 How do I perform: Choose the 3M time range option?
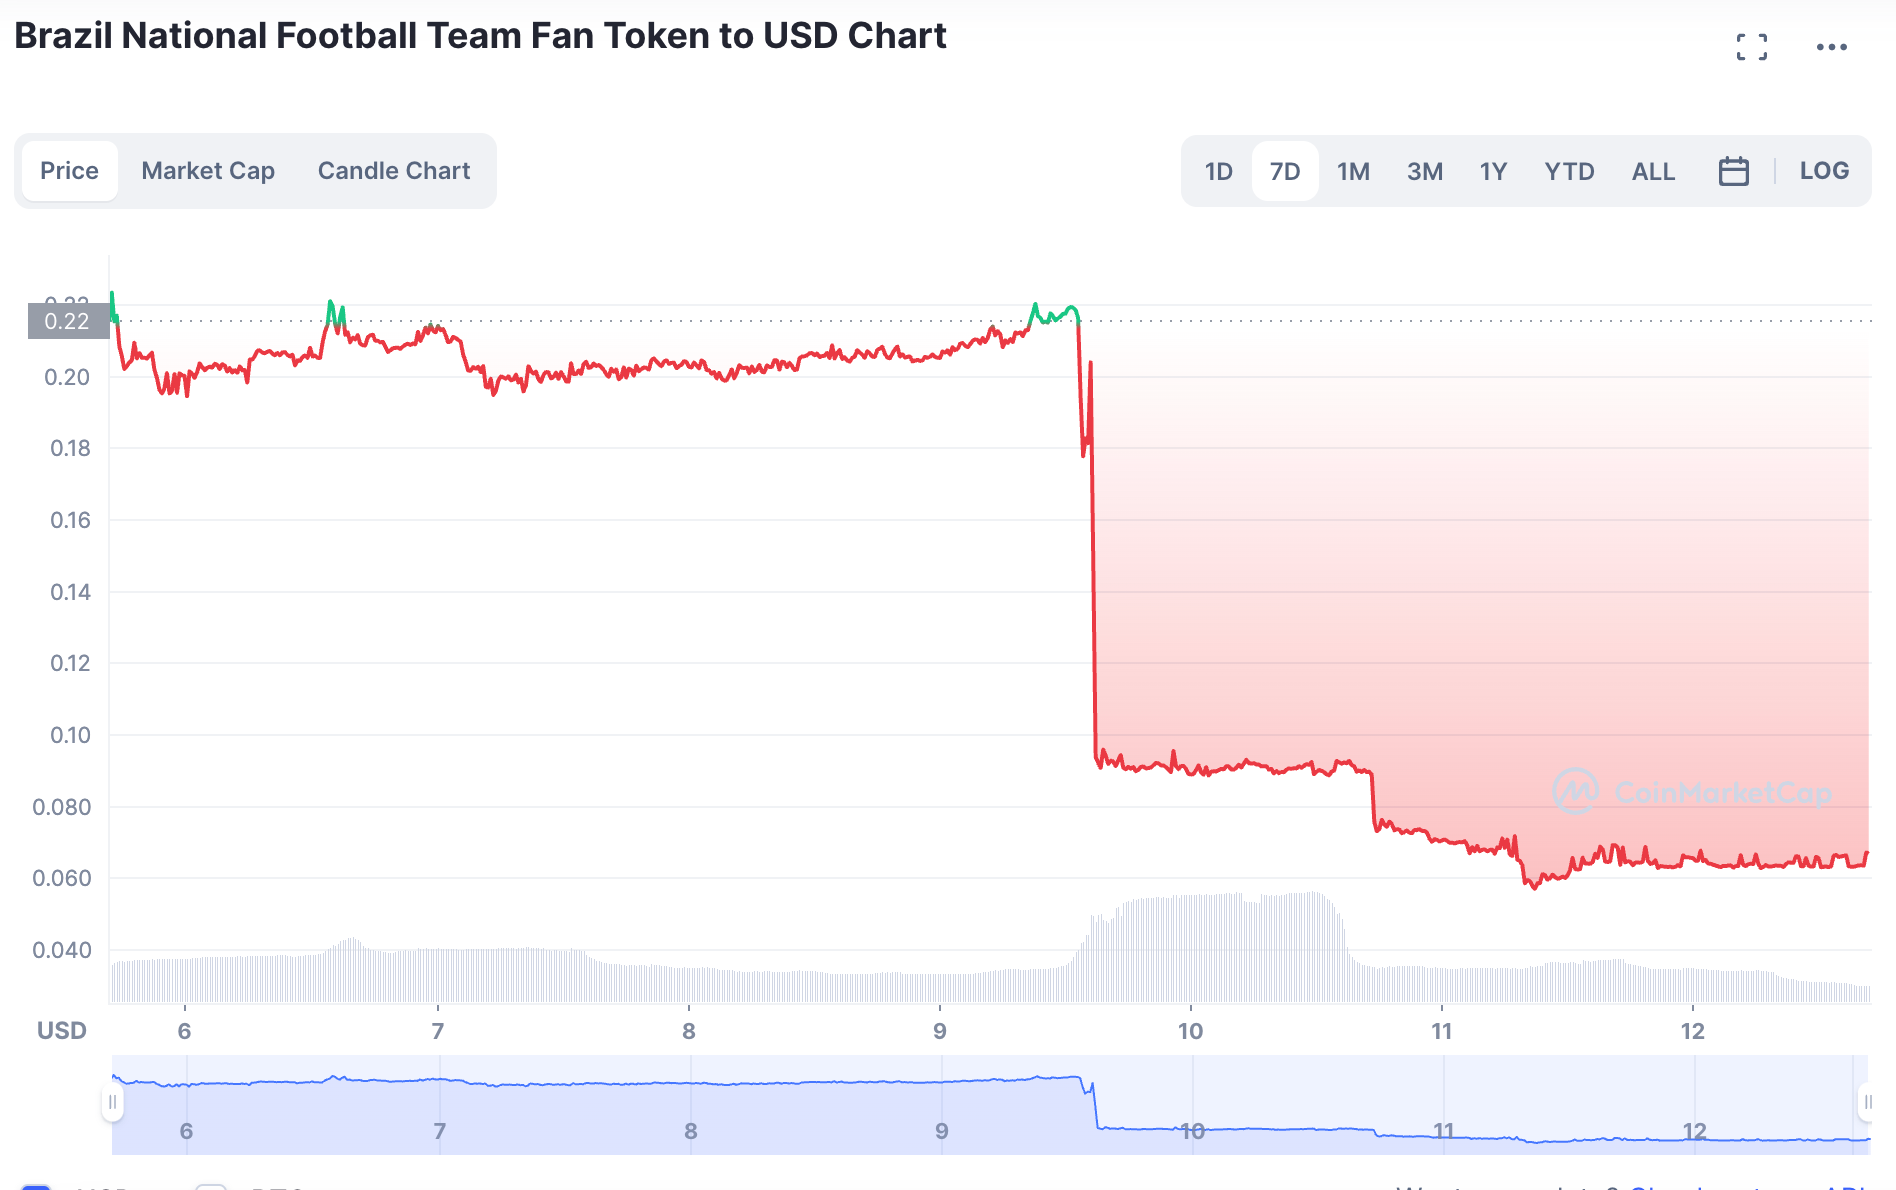[x=1424, y=170]
